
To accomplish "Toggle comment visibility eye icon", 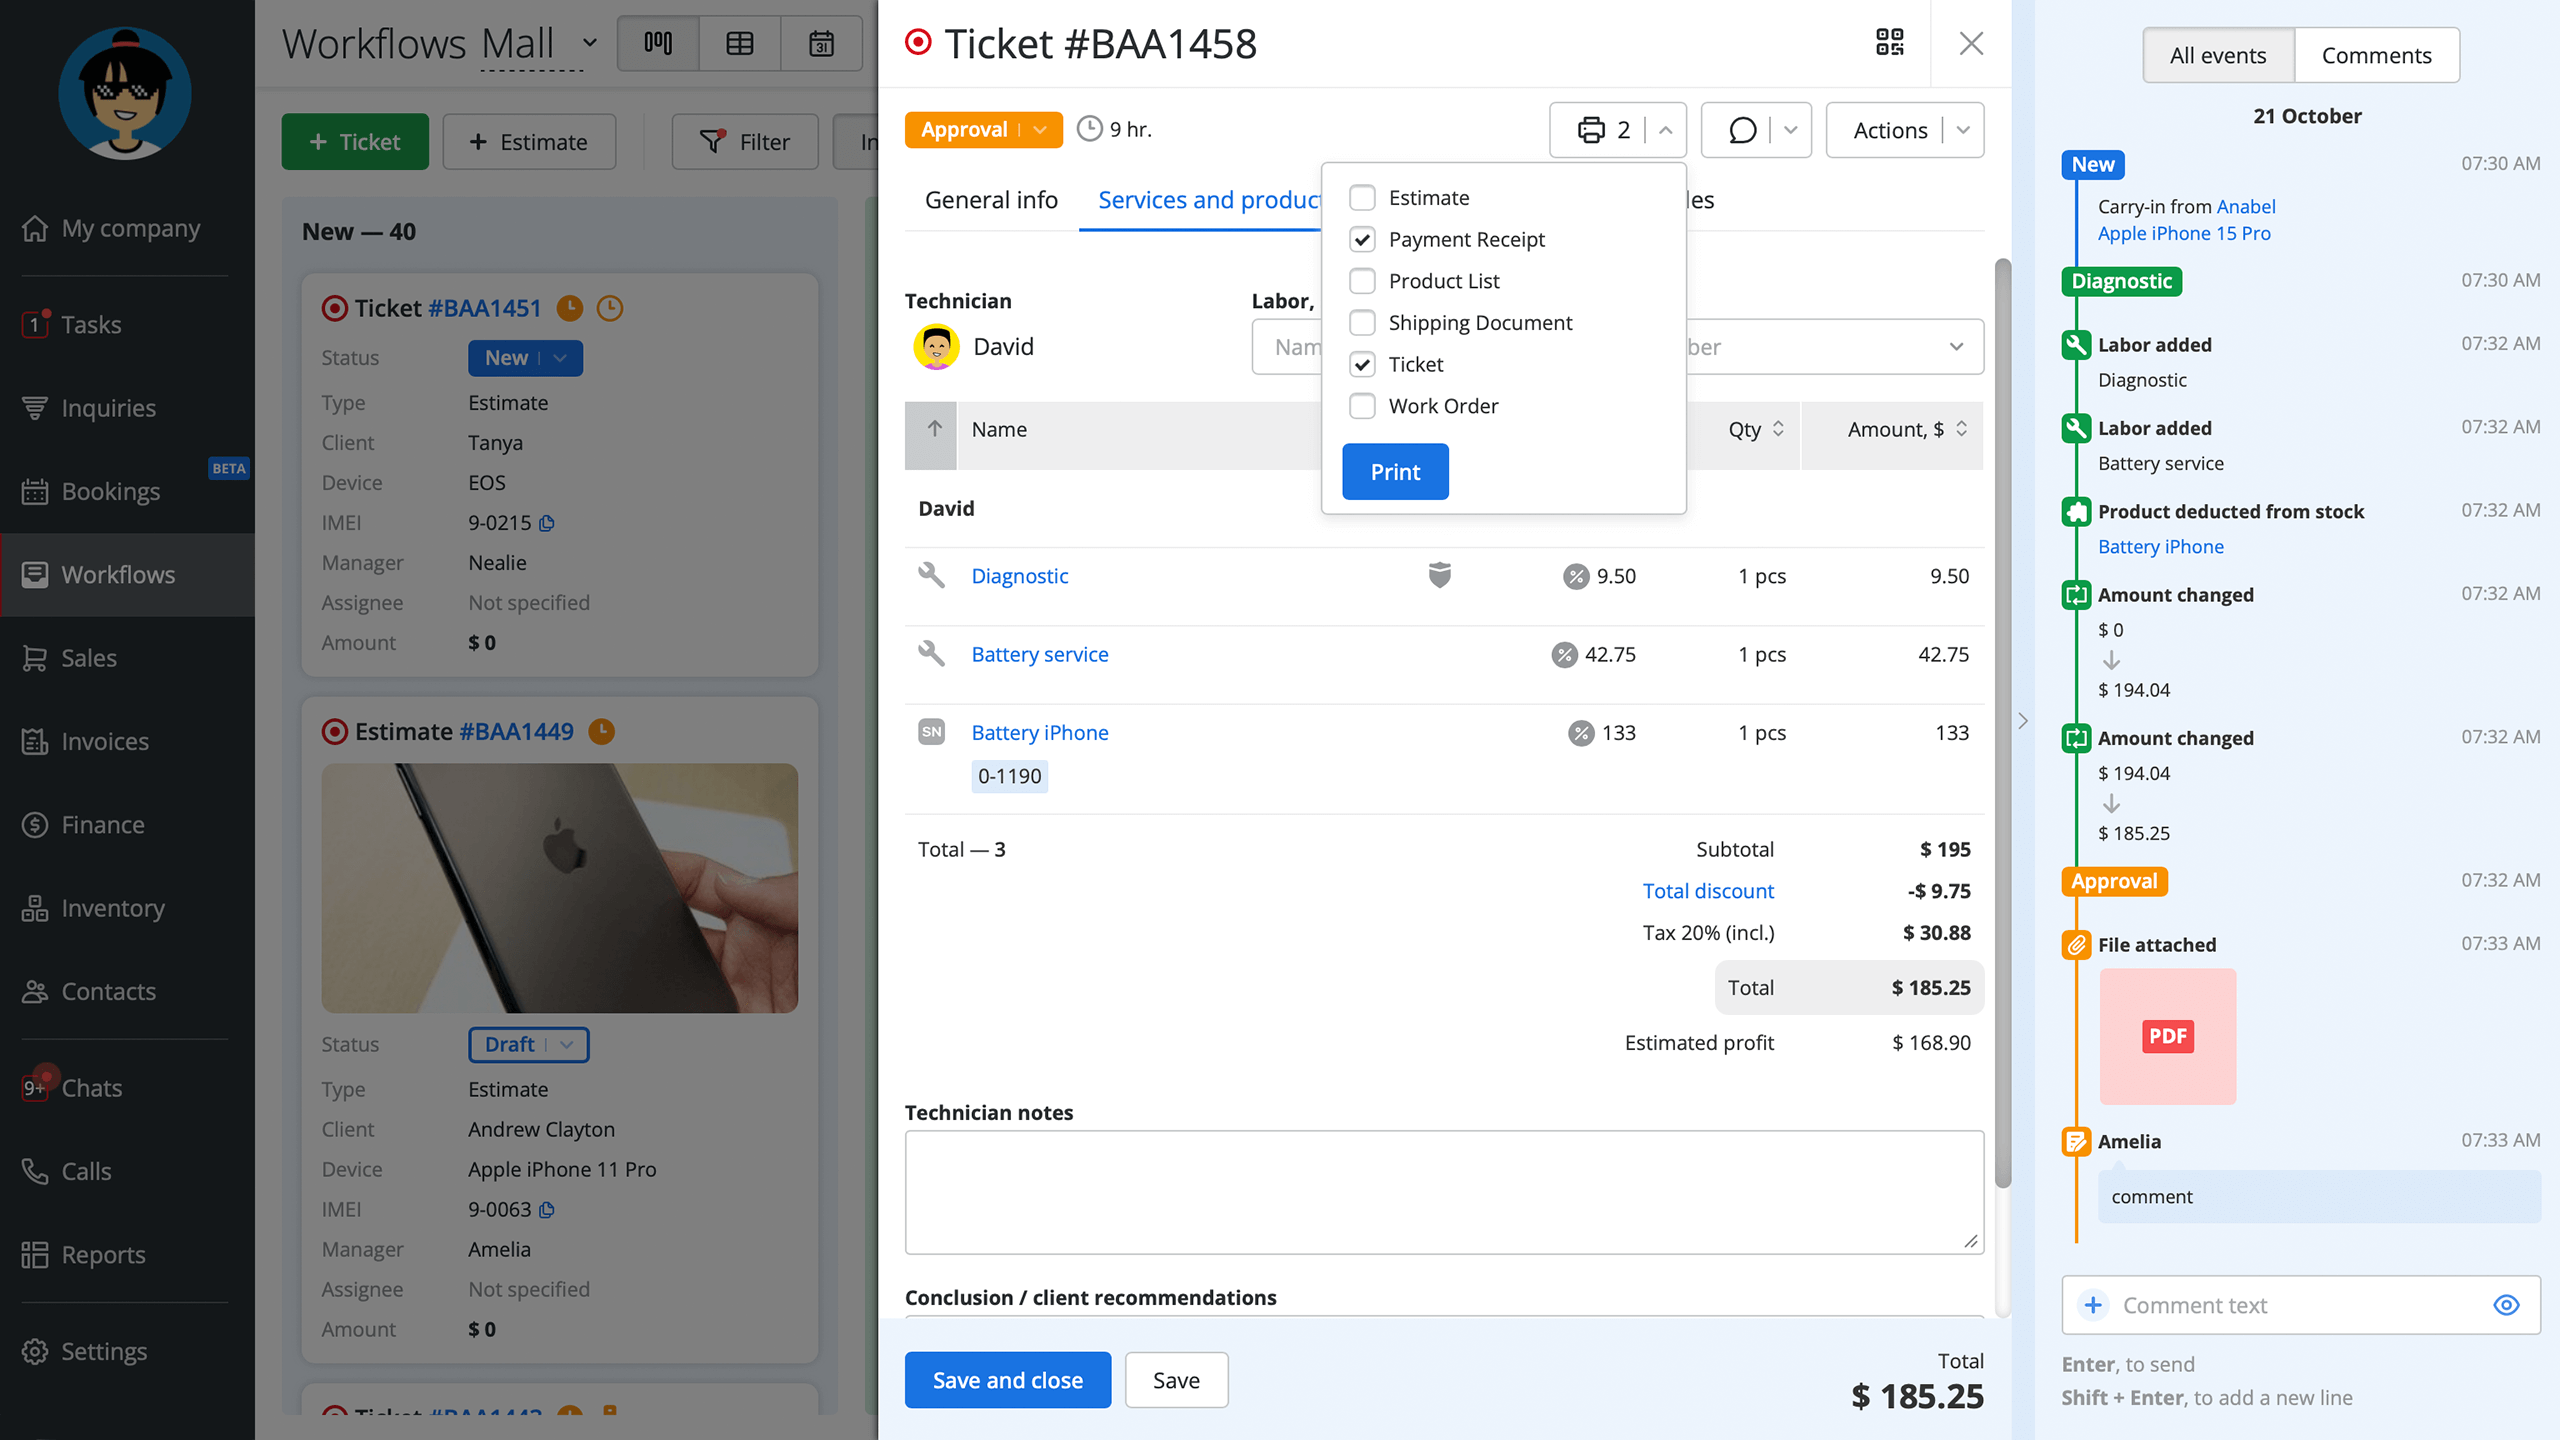I will (x=2506, y=1305).
